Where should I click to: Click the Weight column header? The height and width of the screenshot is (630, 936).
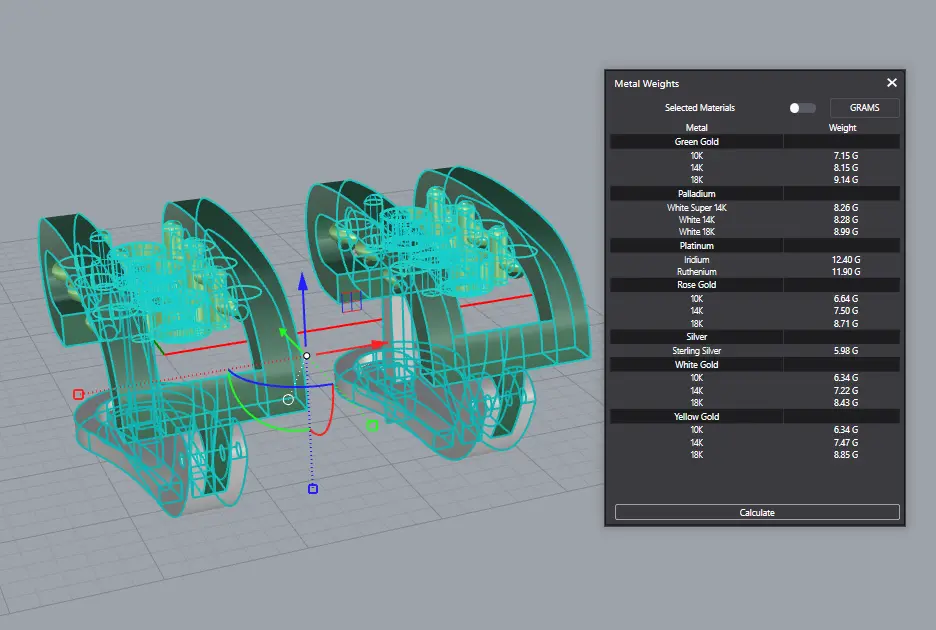[842, 128]
